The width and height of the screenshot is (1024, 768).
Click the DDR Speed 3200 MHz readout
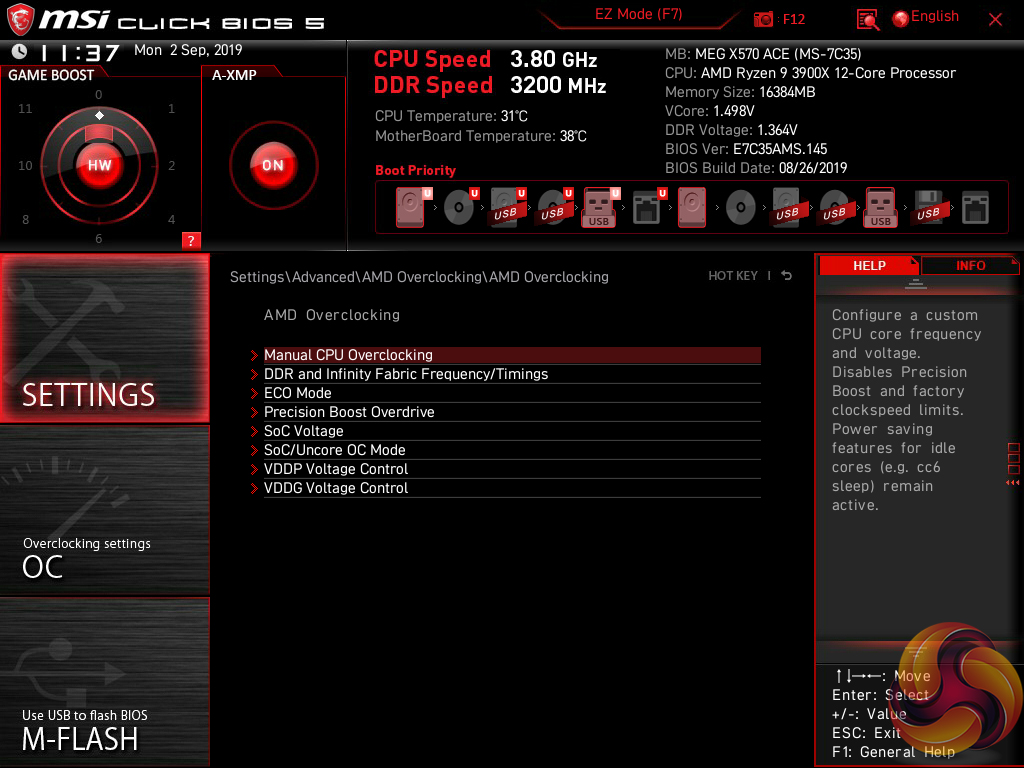click(x=490, y=86)
